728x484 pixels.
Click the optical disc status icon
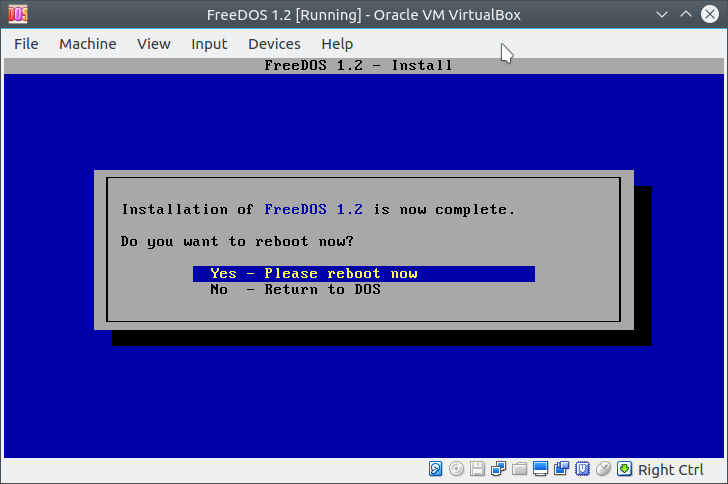(456, 469)
